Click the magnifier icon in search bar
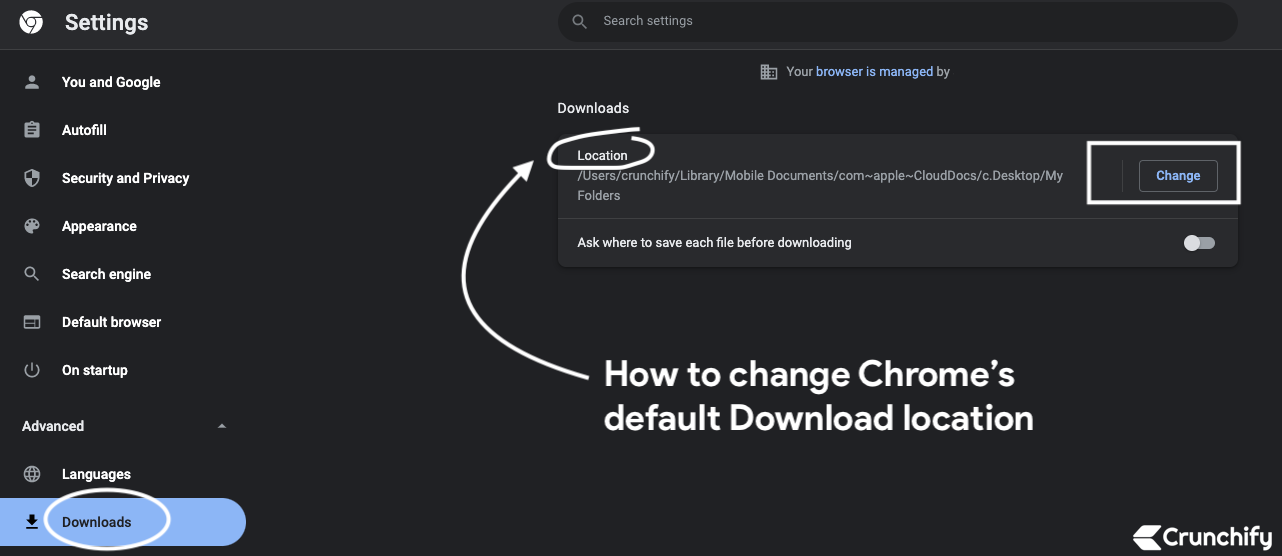 click(x=579, y=21)
